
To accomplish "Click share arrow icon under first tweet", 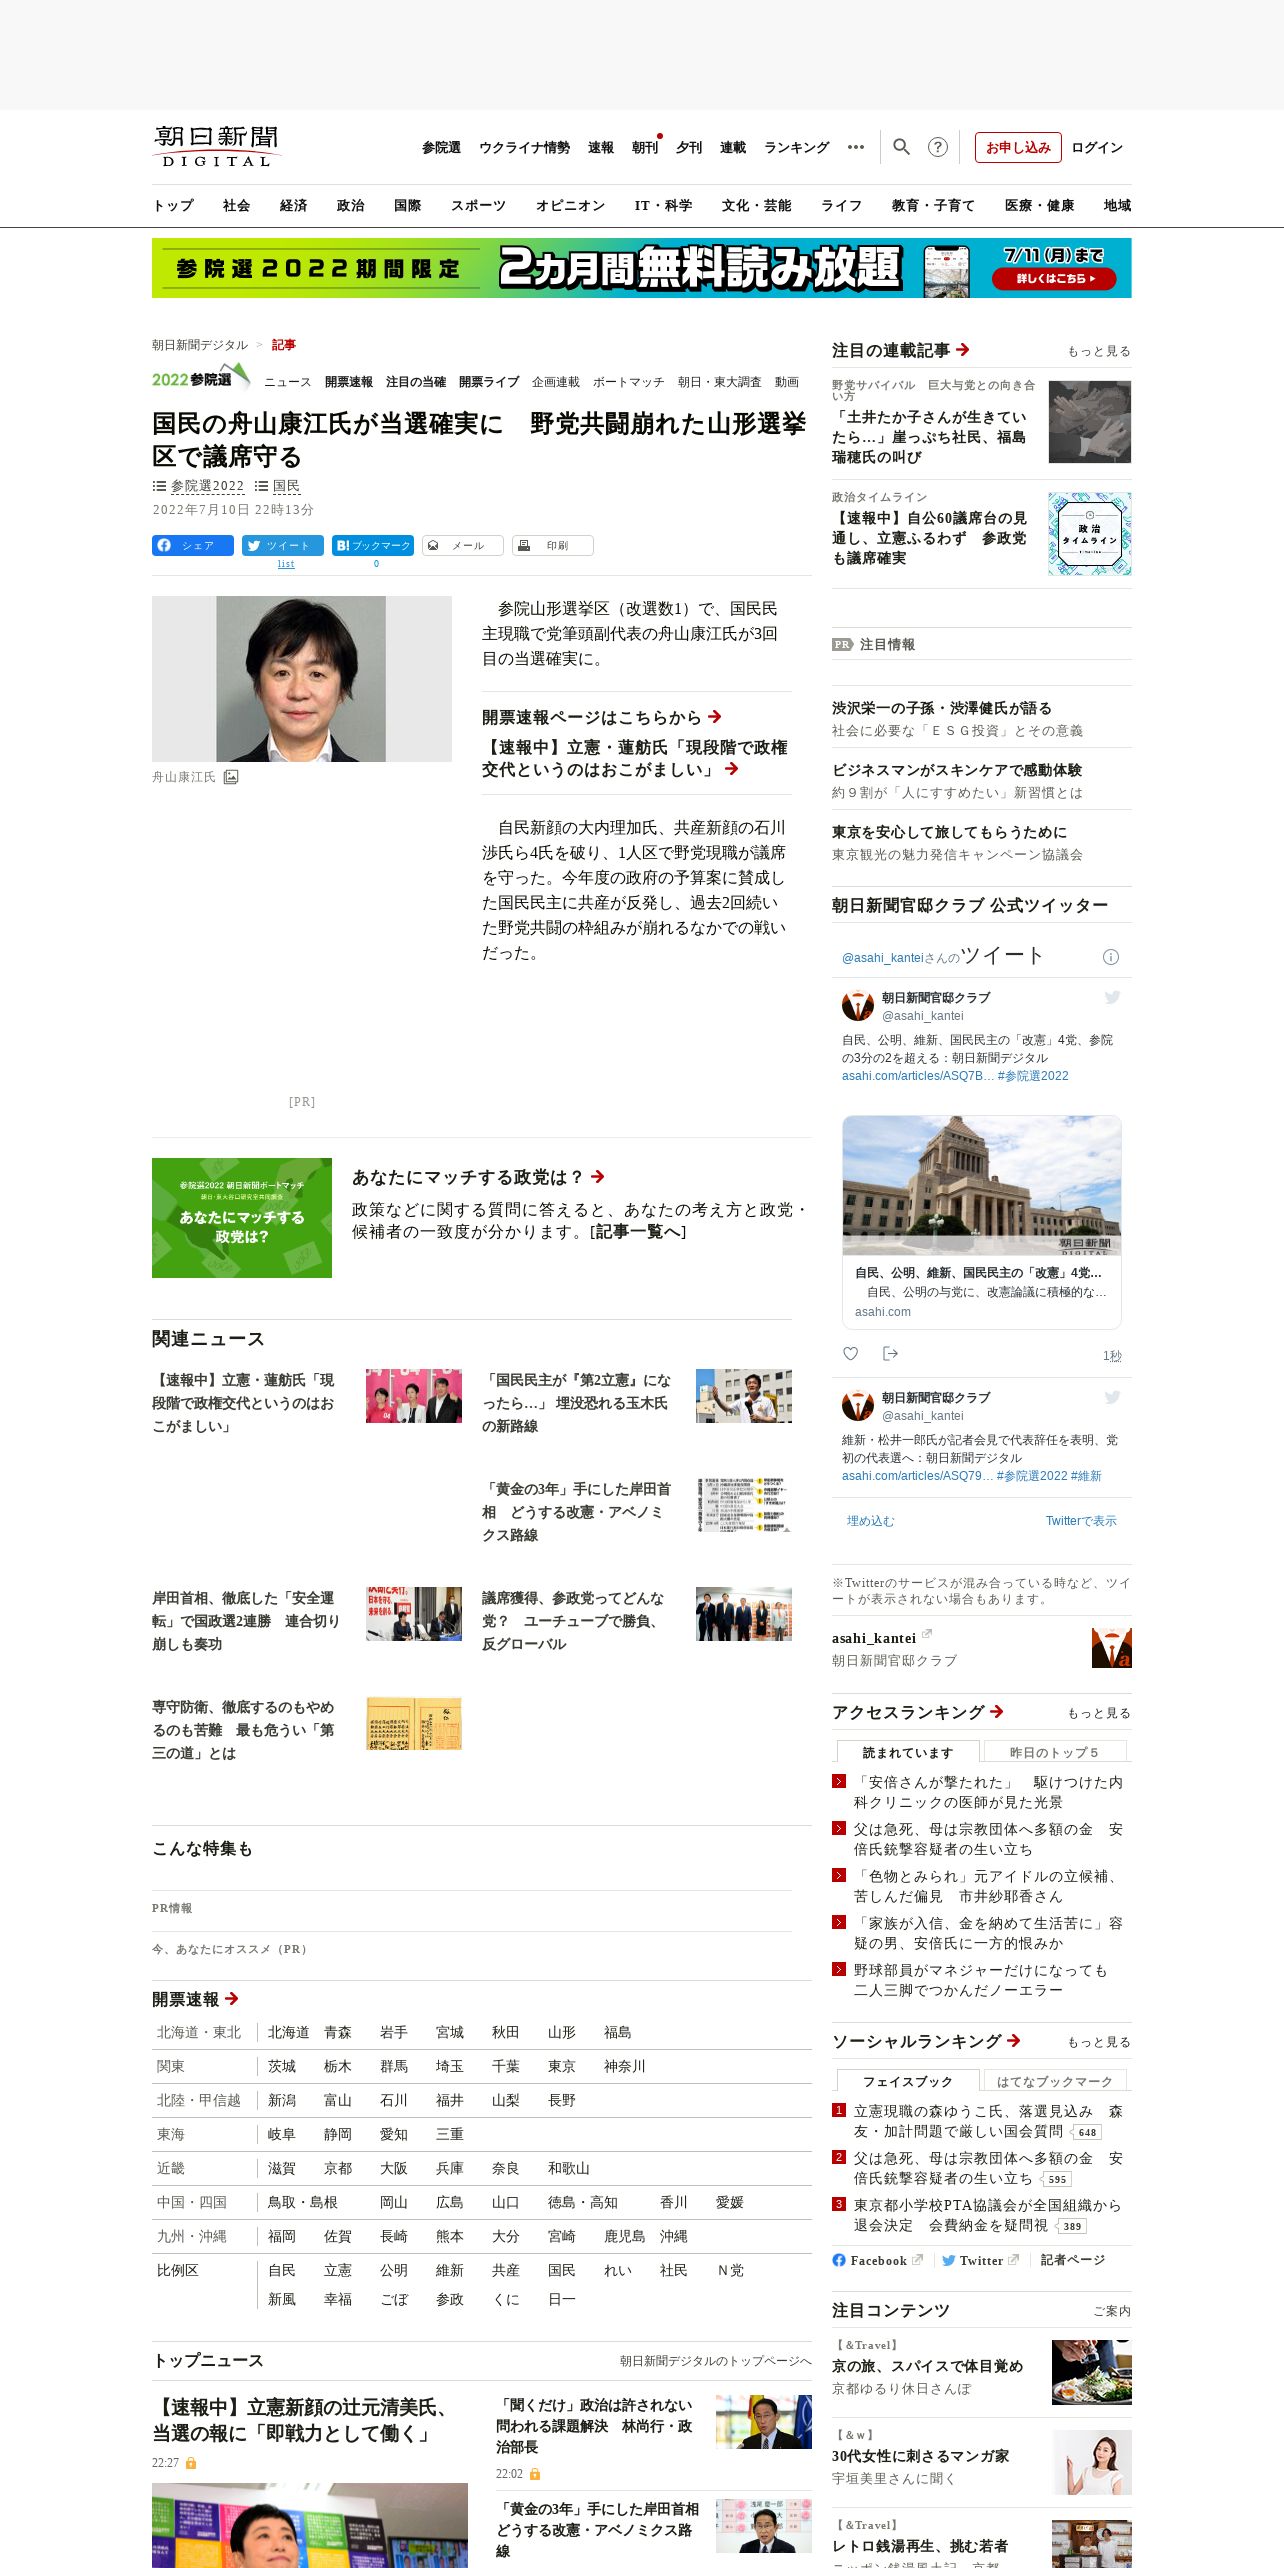I will click(890, 1354).
